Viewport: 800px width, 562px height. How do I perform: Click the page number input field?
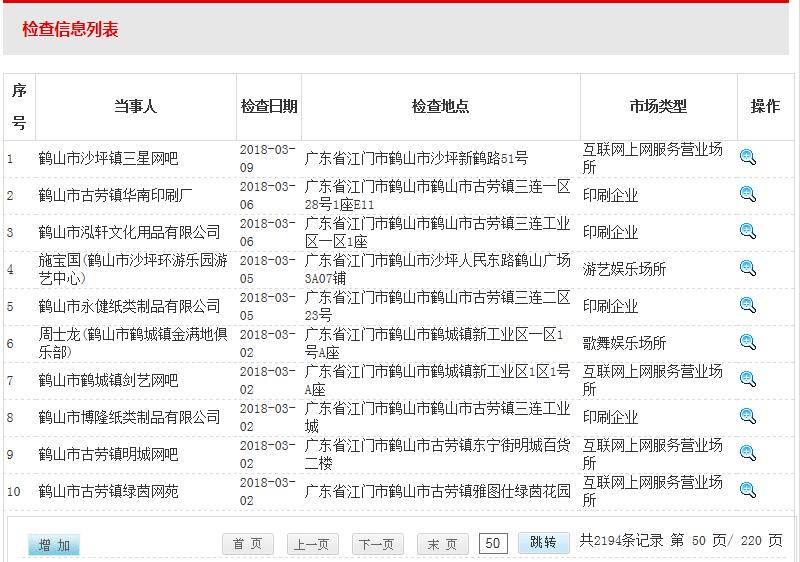click(x=493, y=543)
